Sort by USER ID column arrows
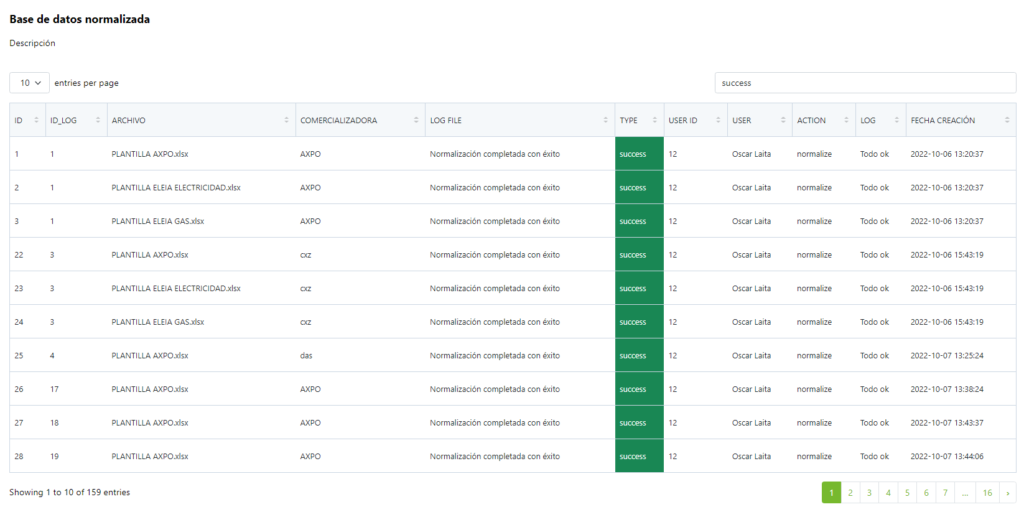The image size is (1024, 512). [718, 121]
